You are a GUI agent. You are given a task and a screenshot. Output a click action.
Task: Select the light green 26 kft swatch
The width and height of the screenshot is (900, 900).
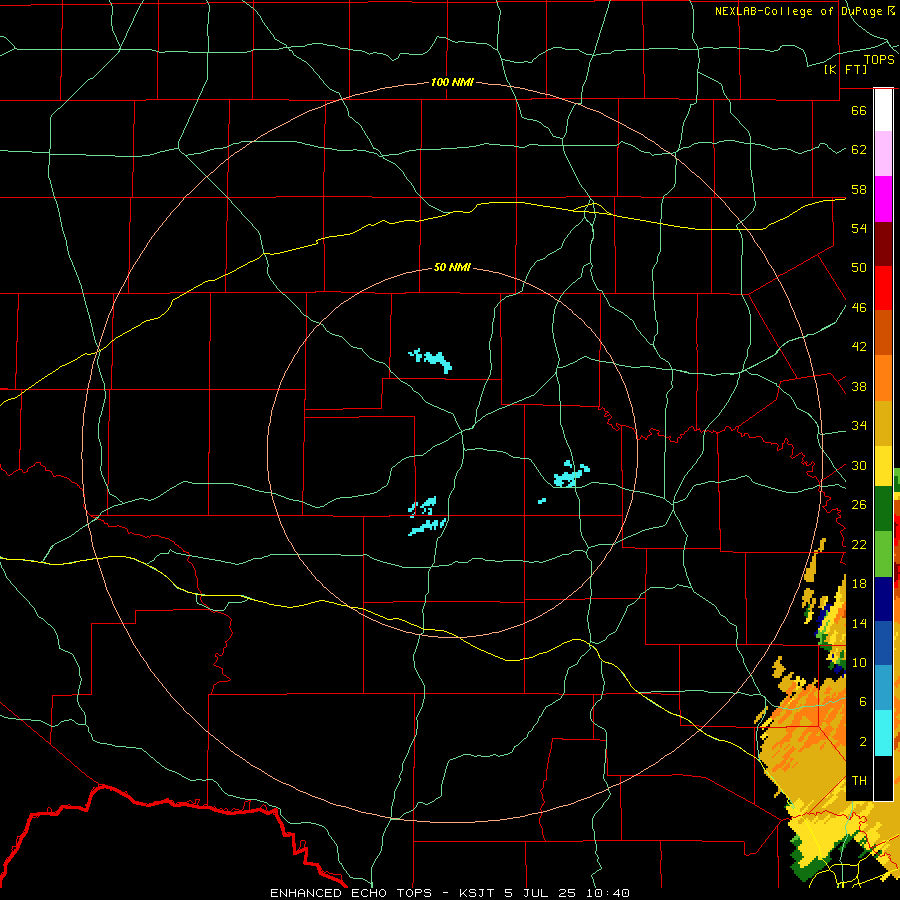pyautogui.click(x=883, y=554)
